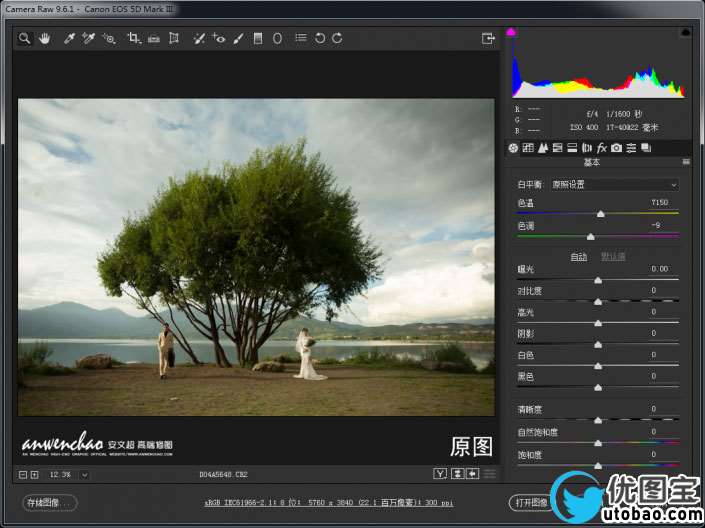Toggle shadow clipping warning in histogram
This screenshot has width=705, height=528.
point(512,32)
